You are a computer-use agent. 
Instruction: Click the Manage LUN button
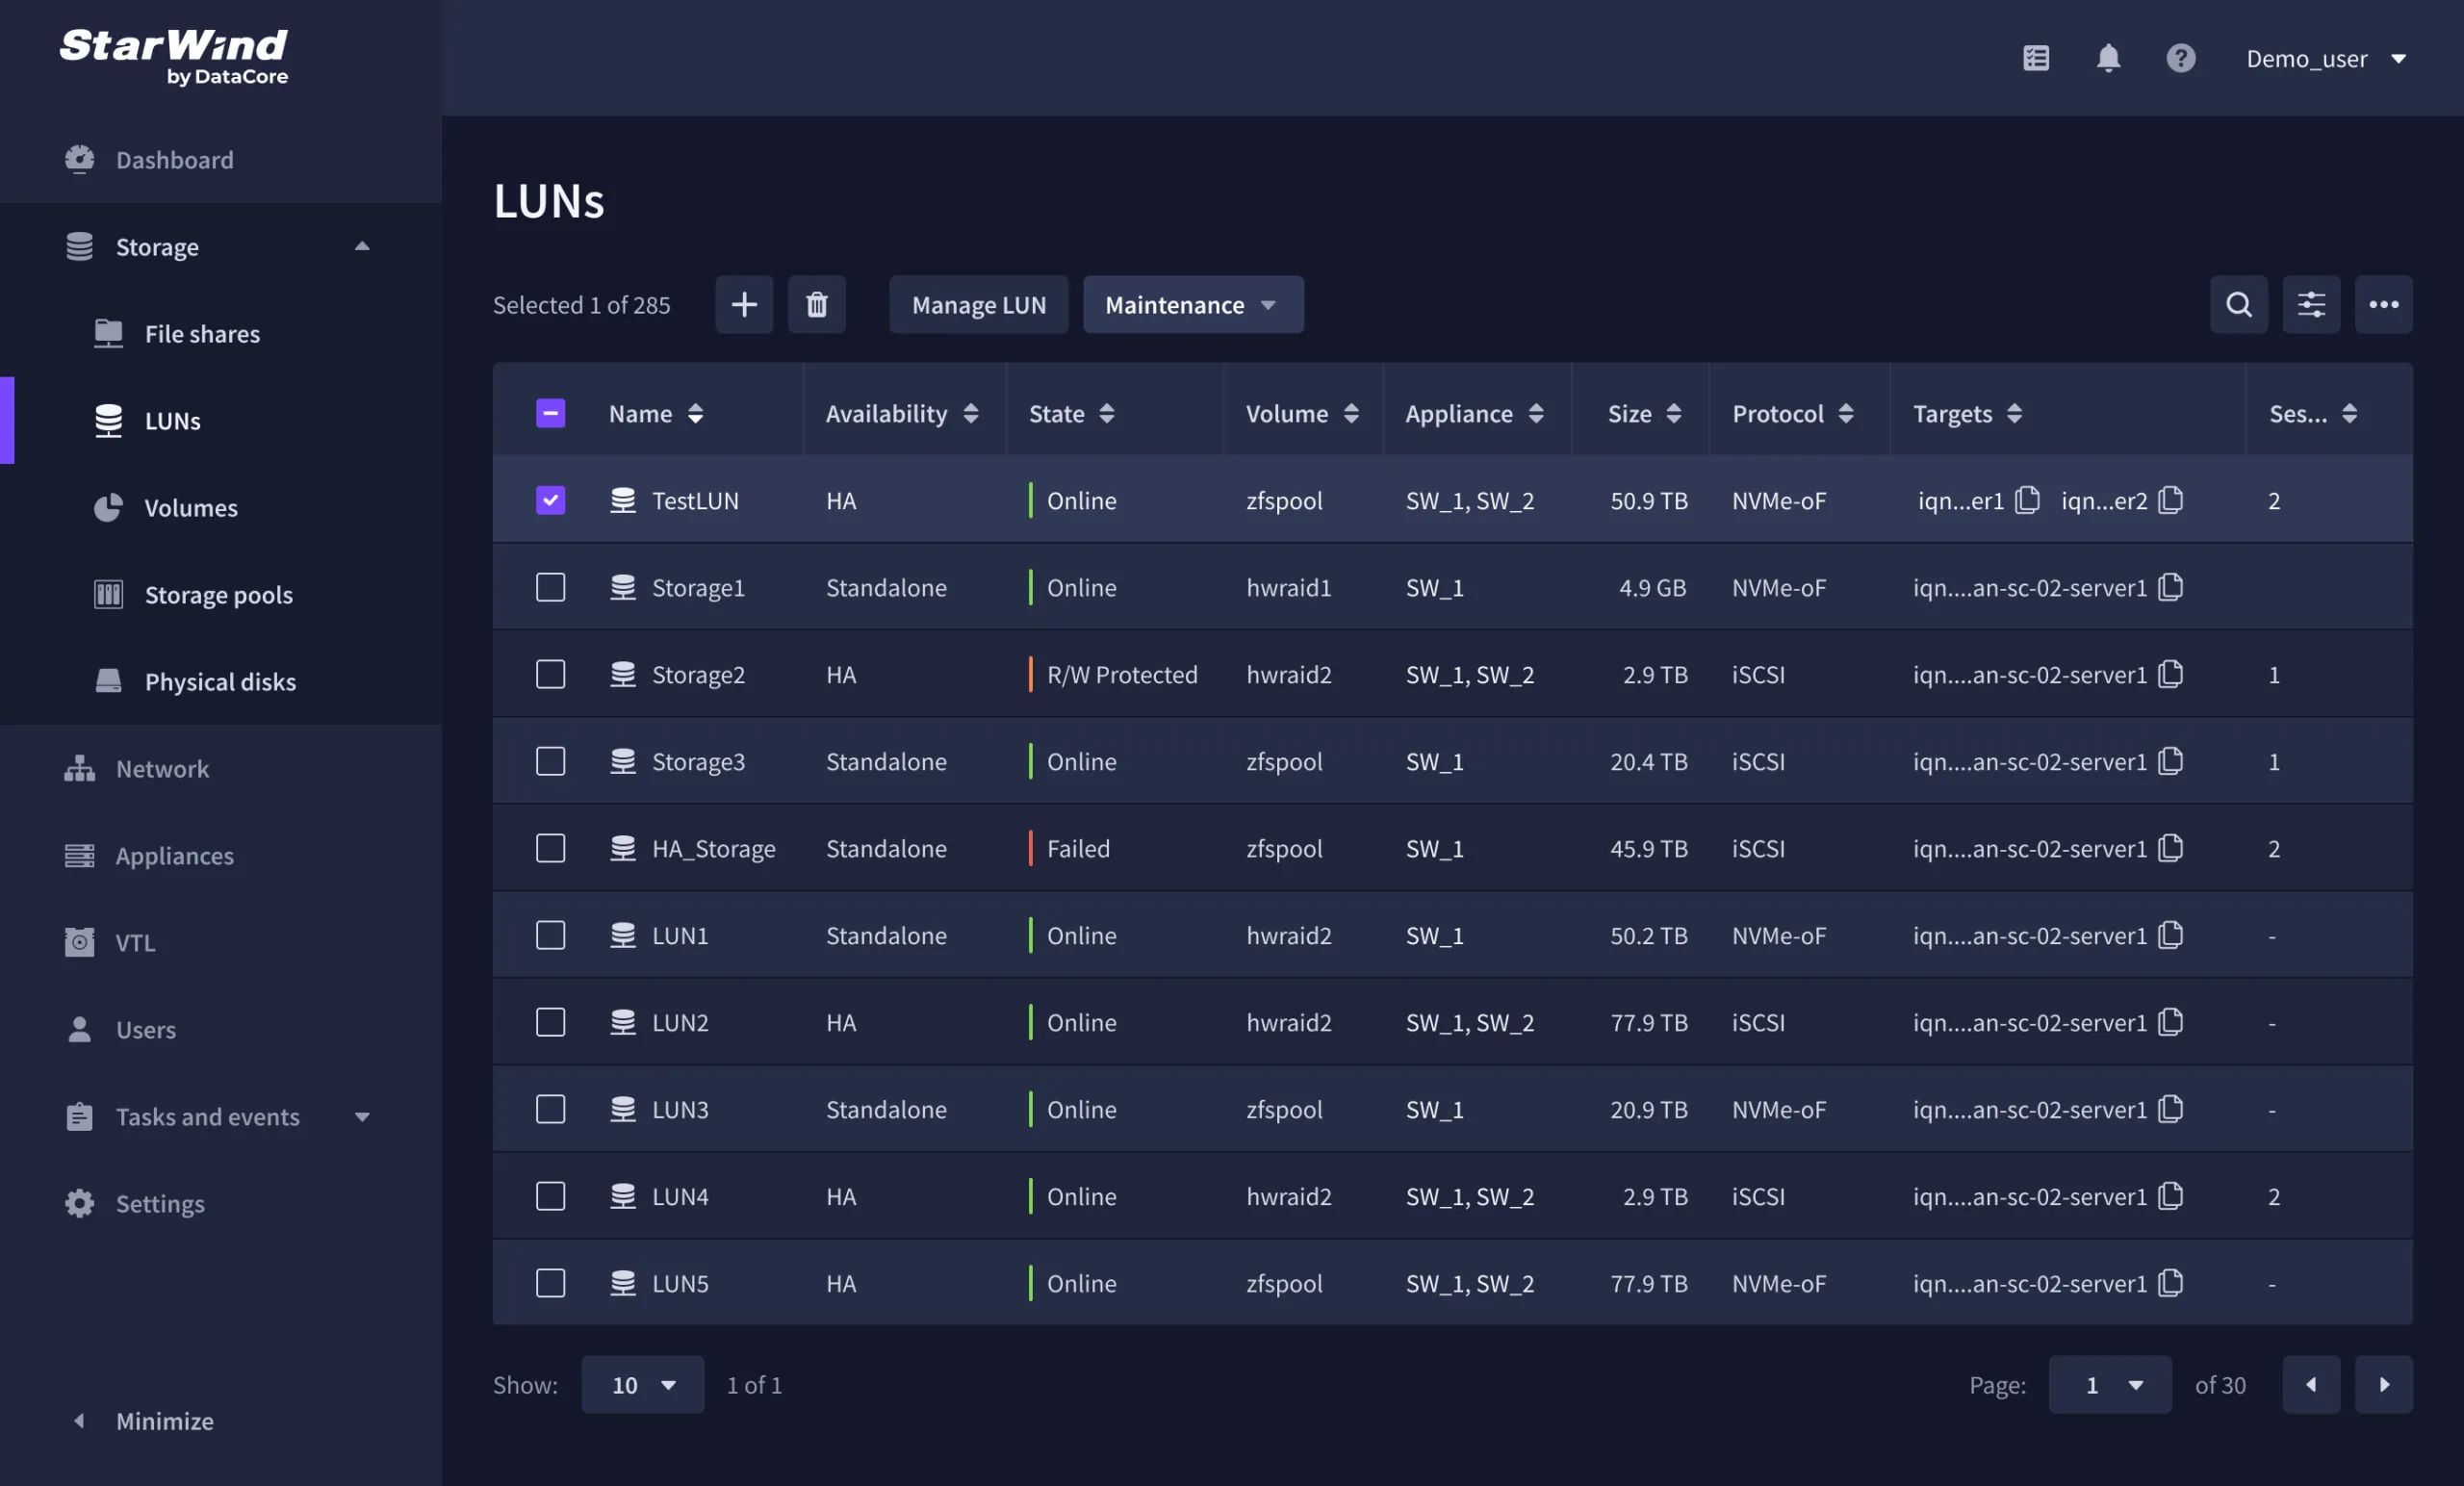pyautogui.click(x=978, y=304)
